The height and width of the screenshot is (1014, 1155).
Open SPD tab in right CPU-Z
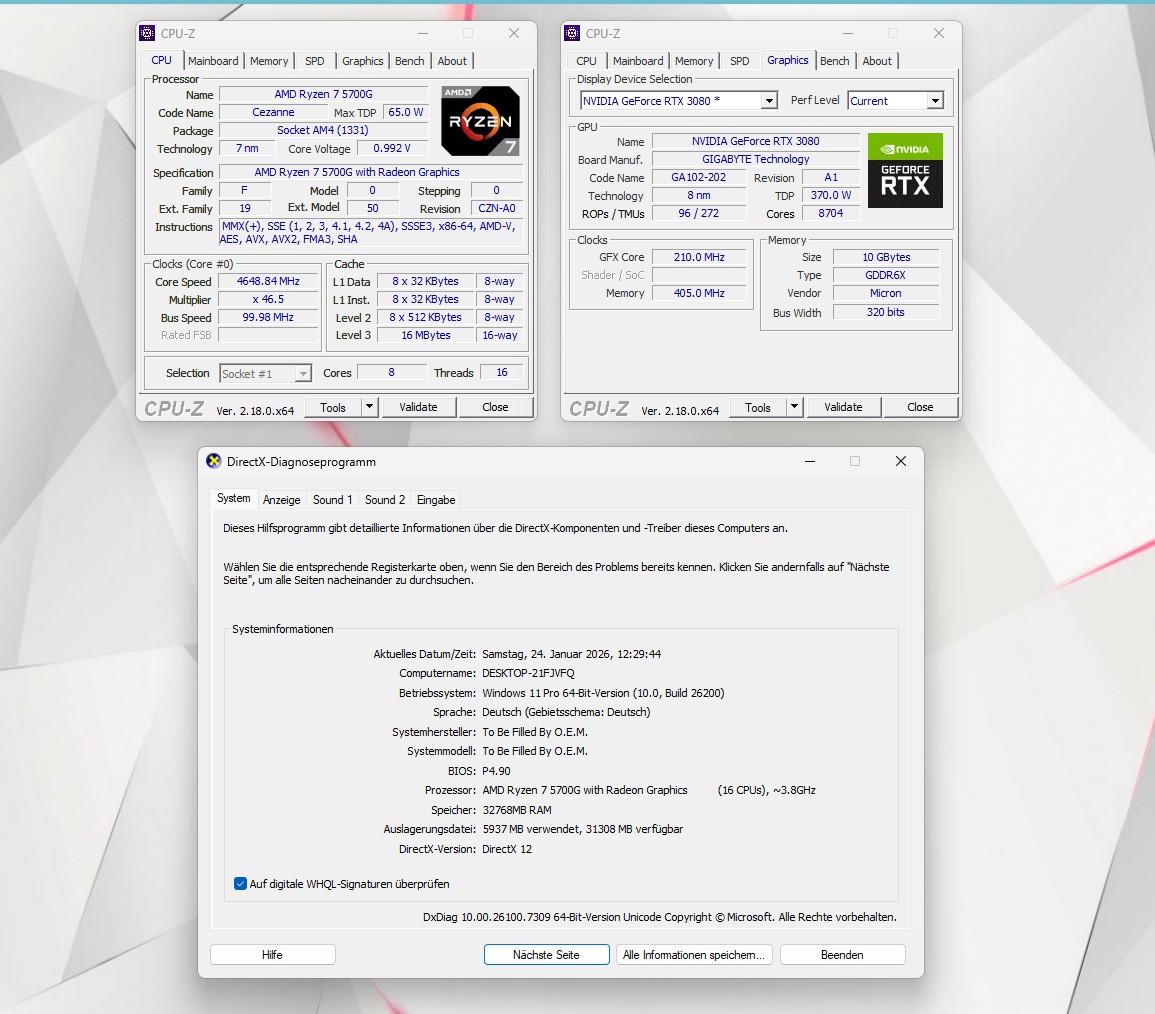(740, 61)
